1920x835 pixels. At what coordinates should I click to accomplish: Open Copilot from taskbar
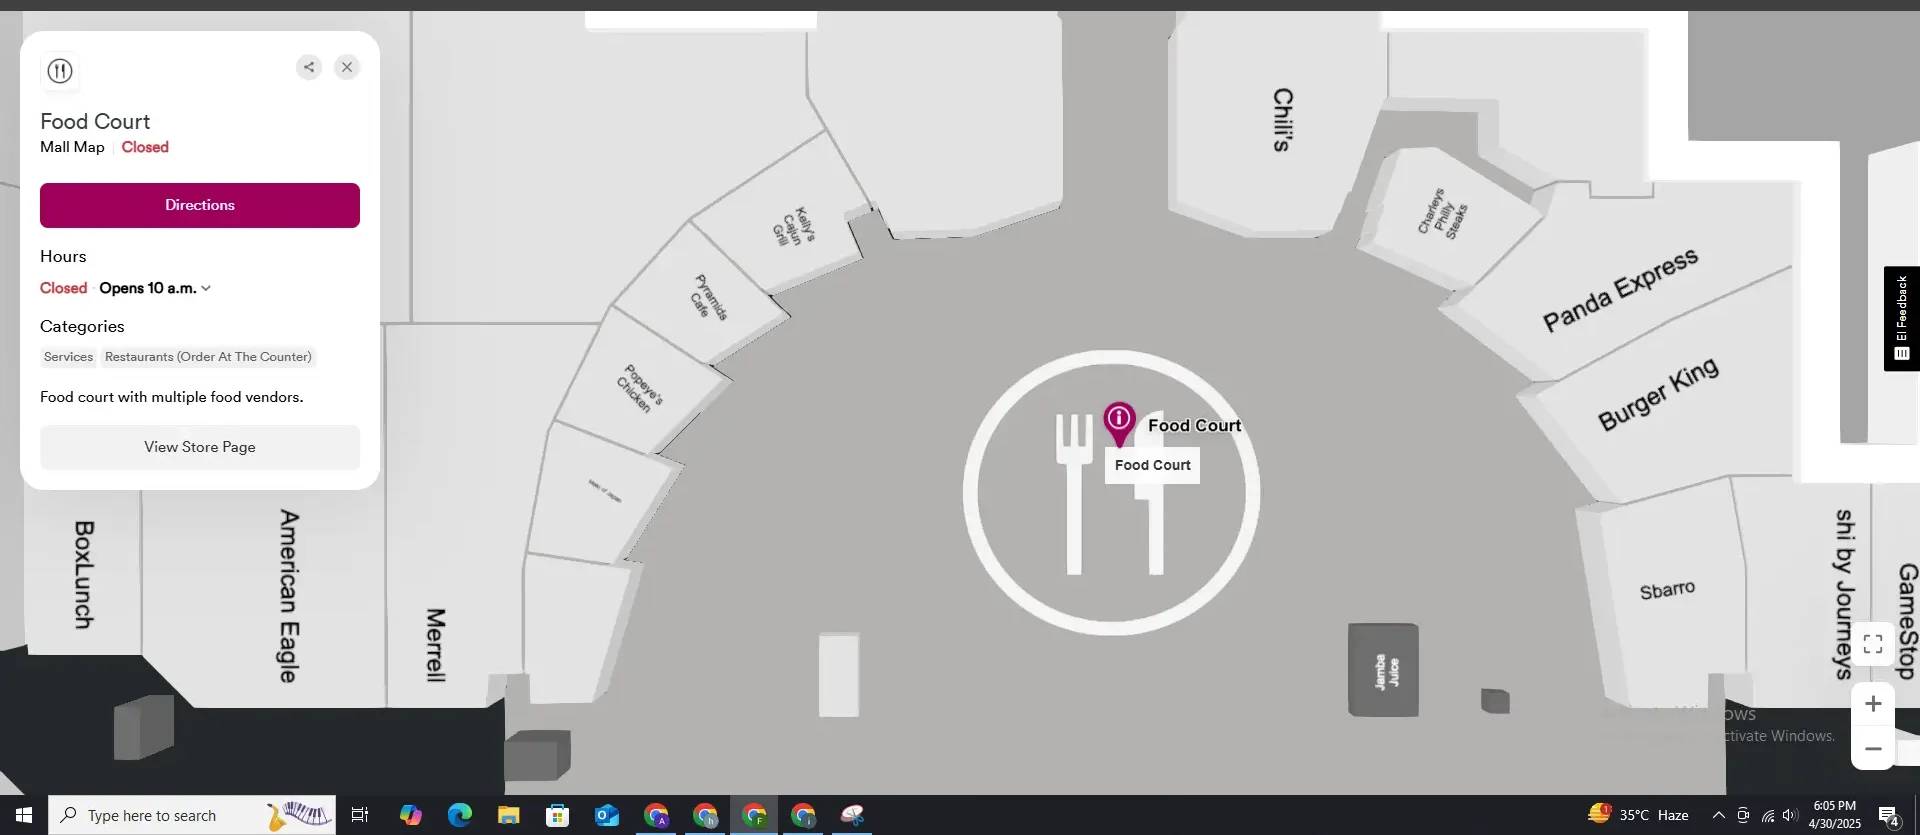(410, 815)
